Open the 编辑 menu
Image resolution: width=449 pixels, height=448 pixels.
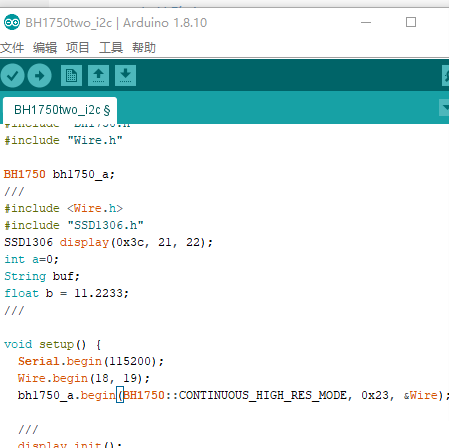[45, 48]
